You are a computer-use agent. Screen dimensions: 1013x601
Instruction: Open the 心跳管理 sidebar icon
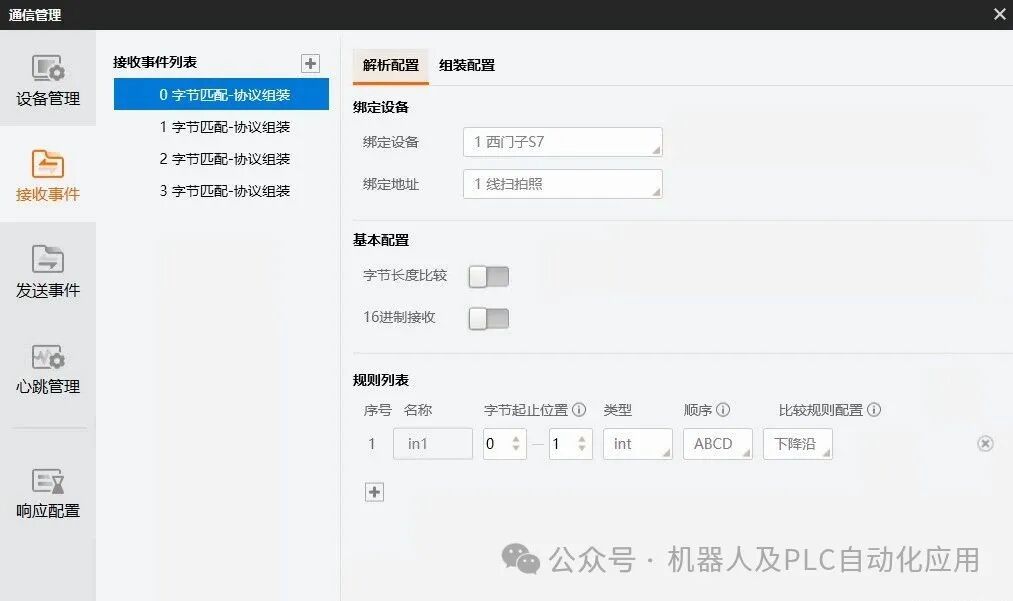(48, 368)
